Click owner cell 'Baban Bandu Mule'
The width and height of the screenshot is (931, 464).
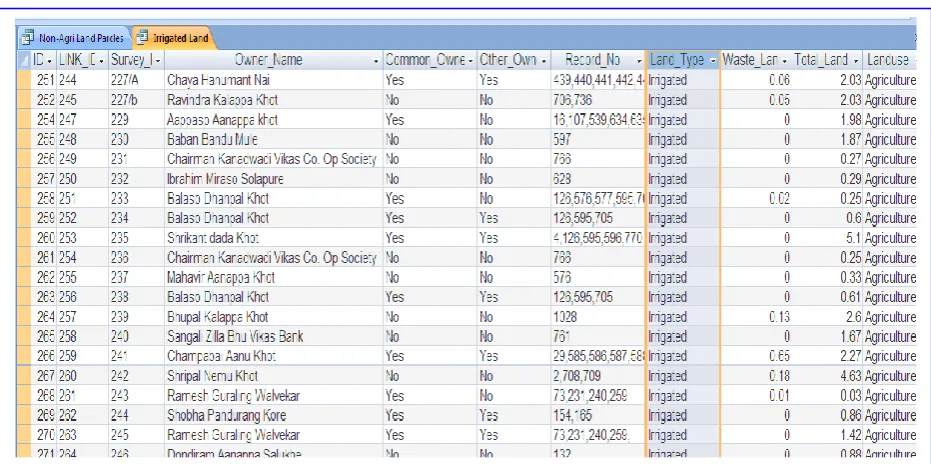(x=274, y=139)
